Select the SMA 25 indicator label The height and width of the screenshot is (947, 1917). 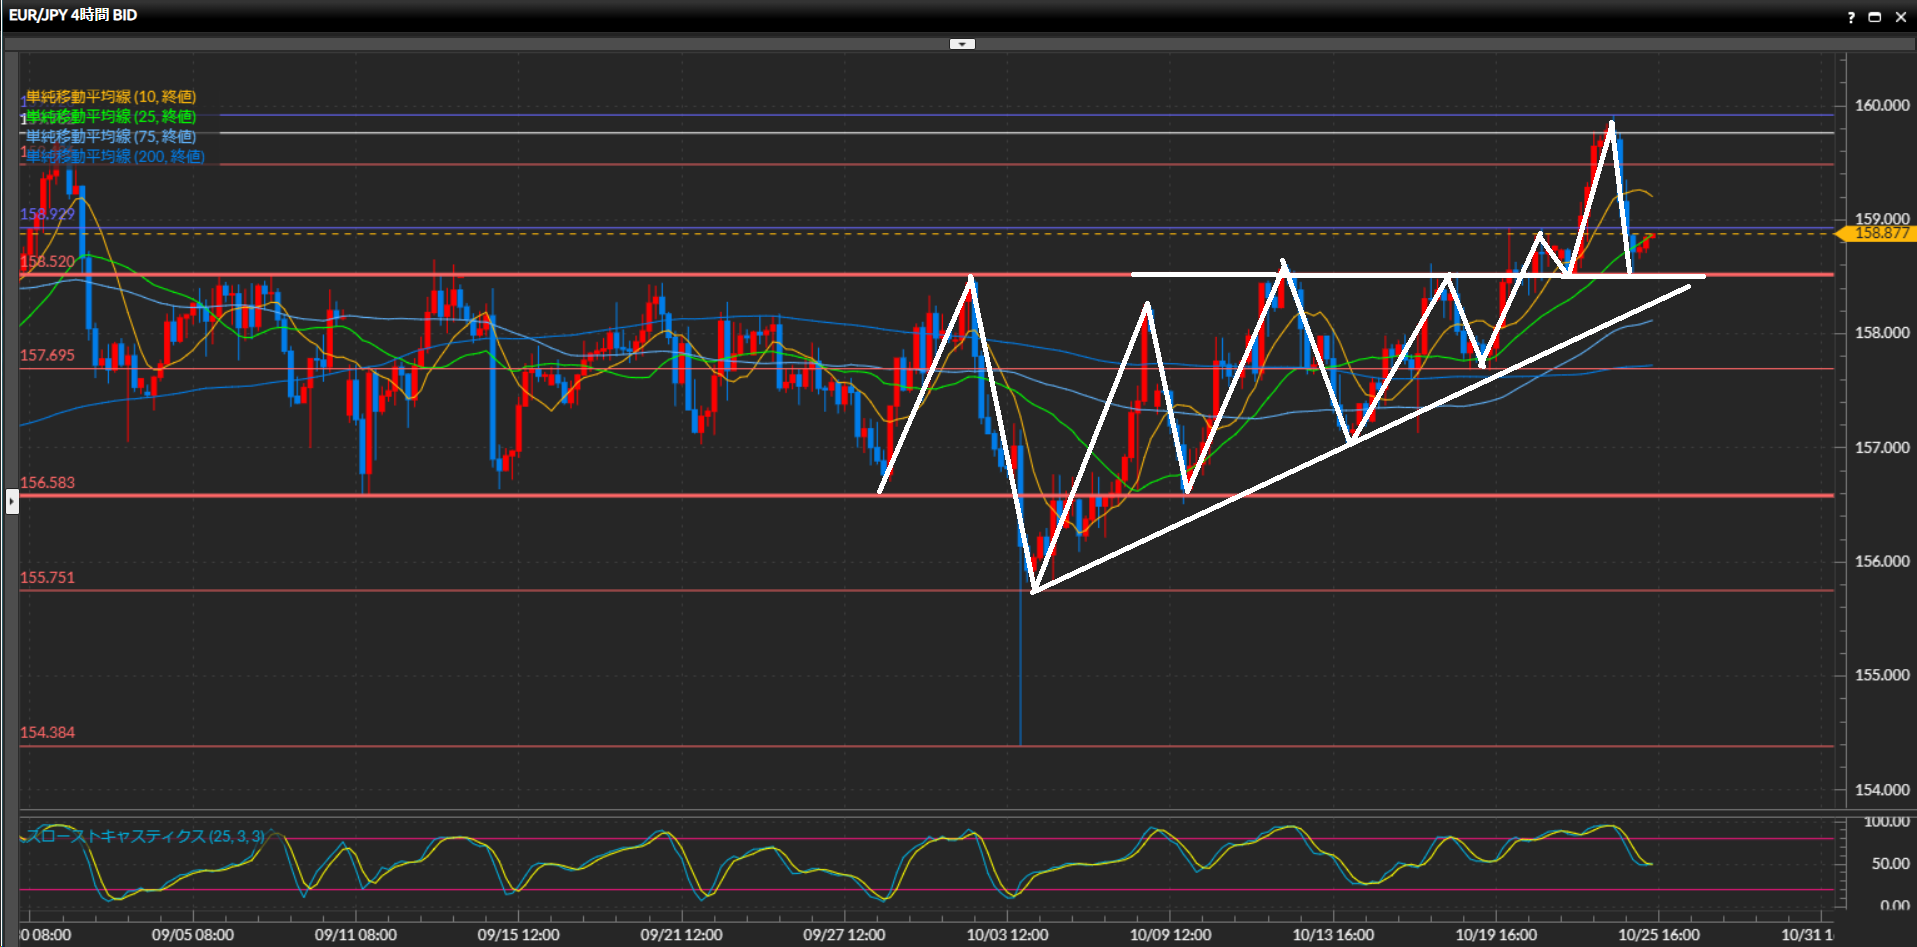(x=111, y=117)
